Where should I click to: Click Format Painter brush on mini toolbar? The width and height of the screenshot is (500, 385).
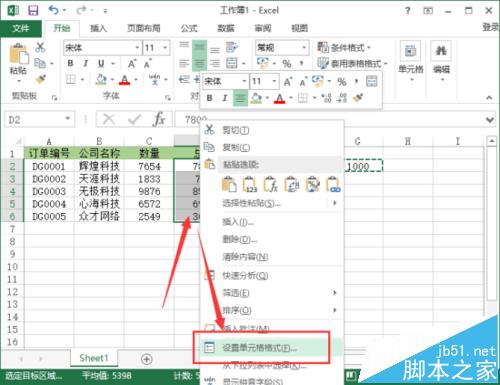coord(358,98)
